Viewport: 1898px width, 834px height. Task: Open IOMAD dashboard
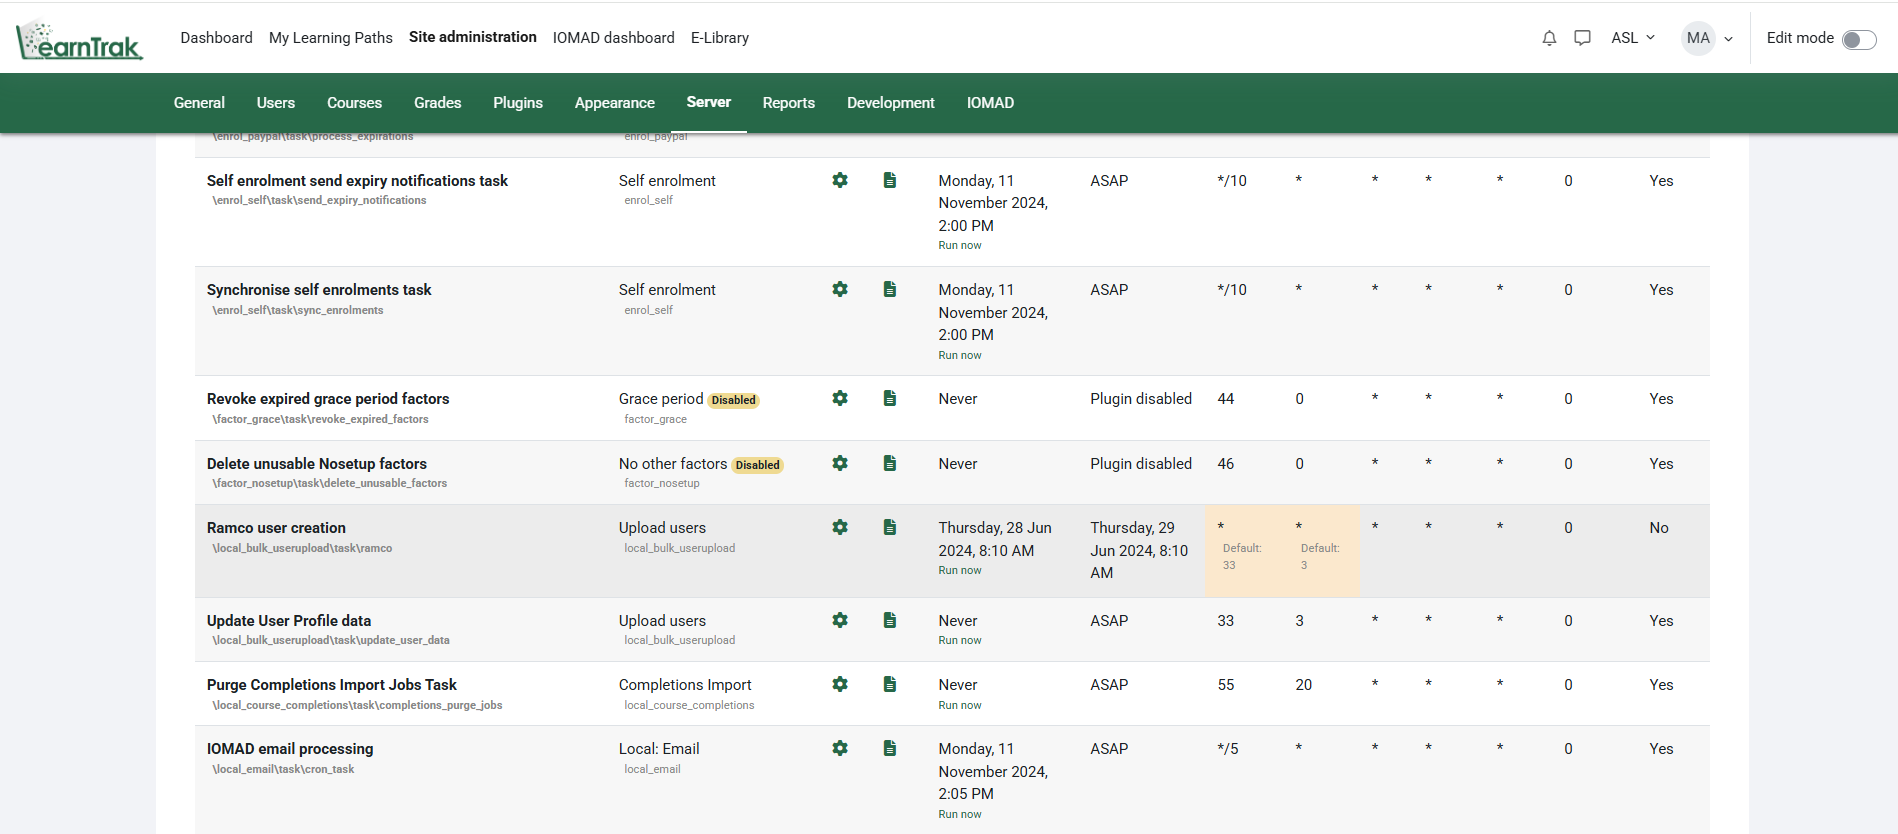pos(614,38)
